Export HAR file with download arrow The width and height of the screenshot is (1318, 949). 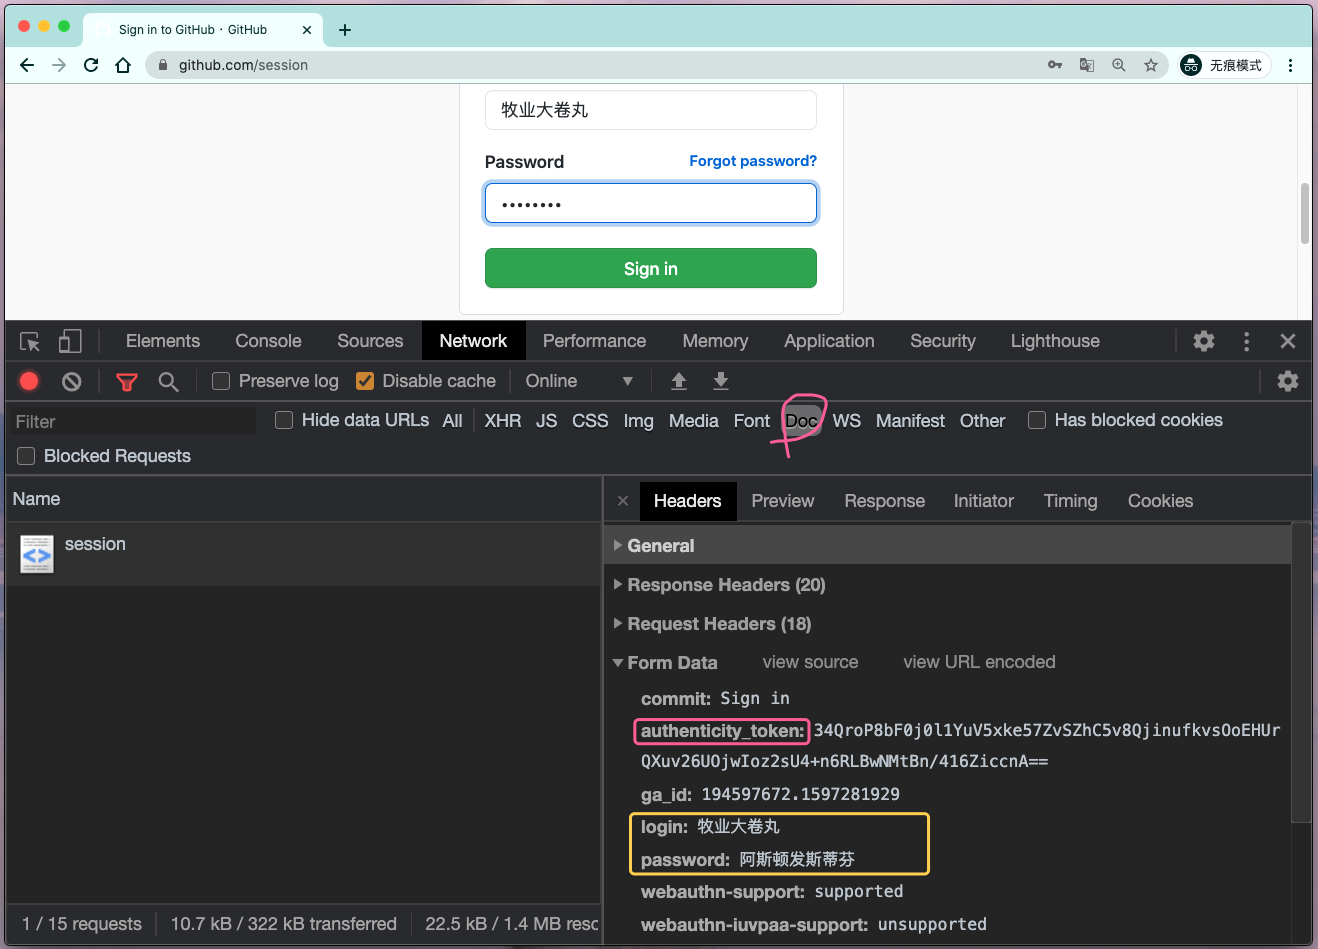(x=721, y=381)
